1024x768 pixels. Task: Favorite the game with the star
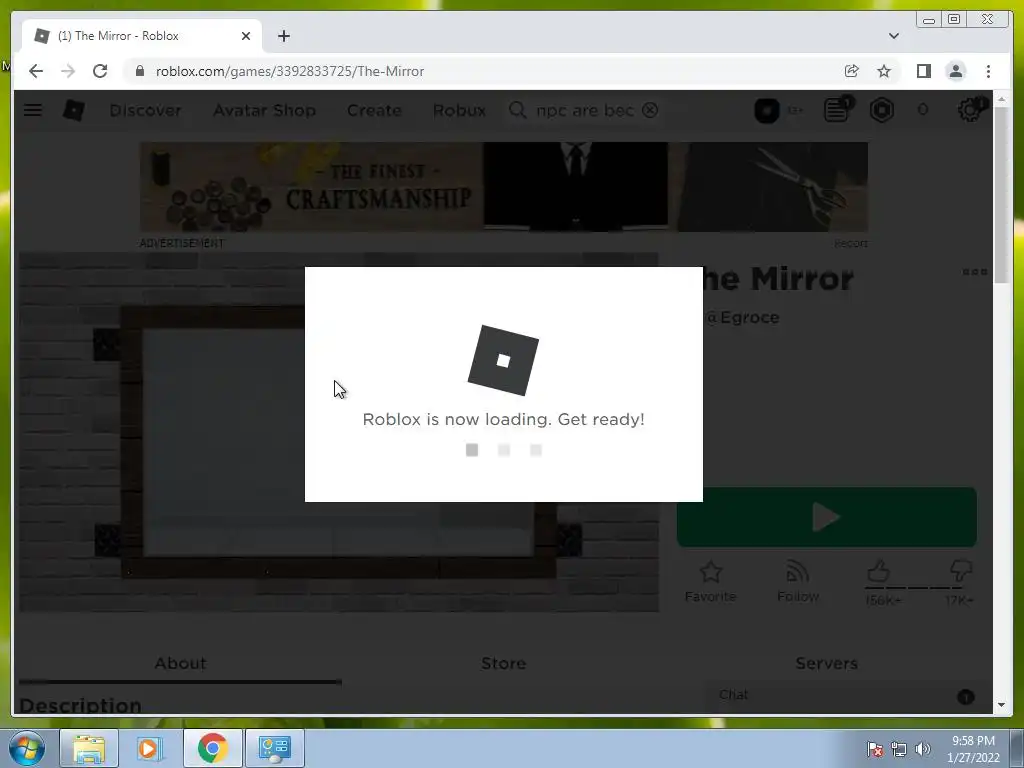click(x=711, y=582)
